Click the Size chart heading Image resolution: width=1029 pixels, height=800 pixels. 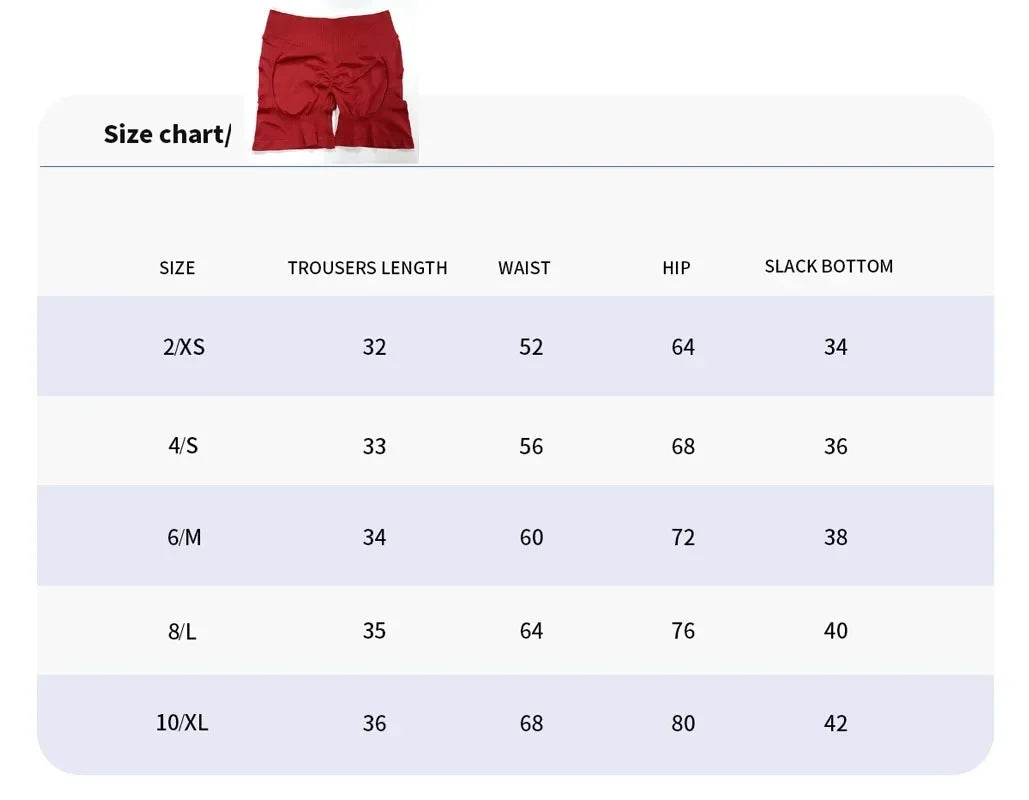coord(166,134)
